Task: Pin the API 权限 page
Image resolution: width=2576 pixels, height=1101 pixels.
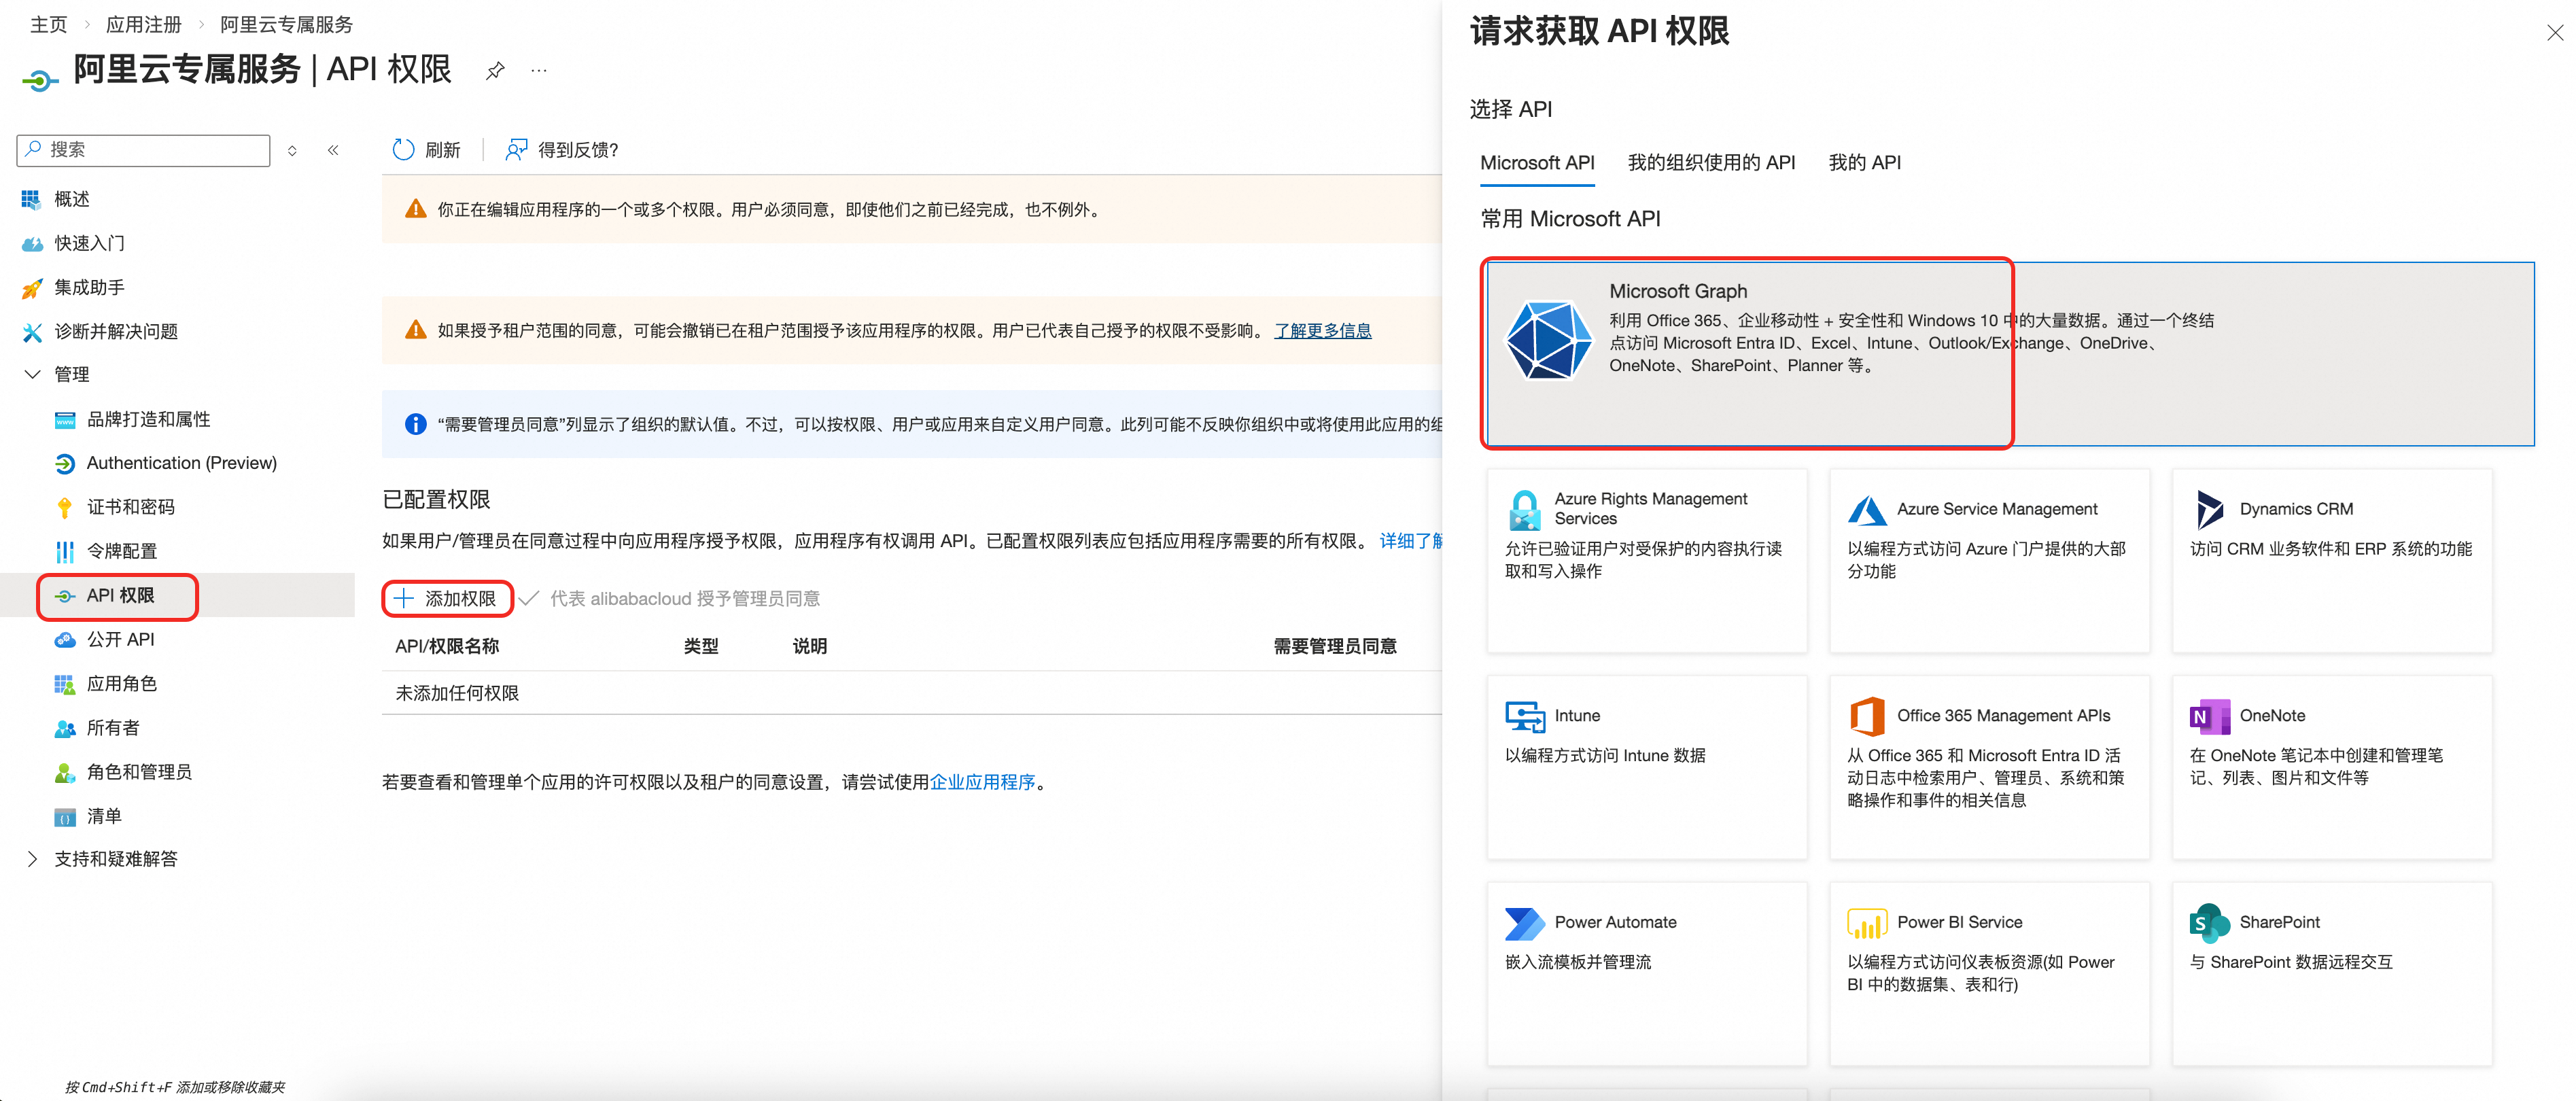Action: [495, 71]
